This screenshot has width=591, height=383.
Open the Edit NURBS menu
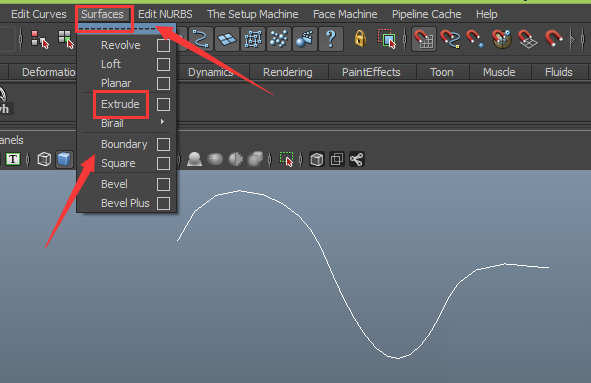165,14
